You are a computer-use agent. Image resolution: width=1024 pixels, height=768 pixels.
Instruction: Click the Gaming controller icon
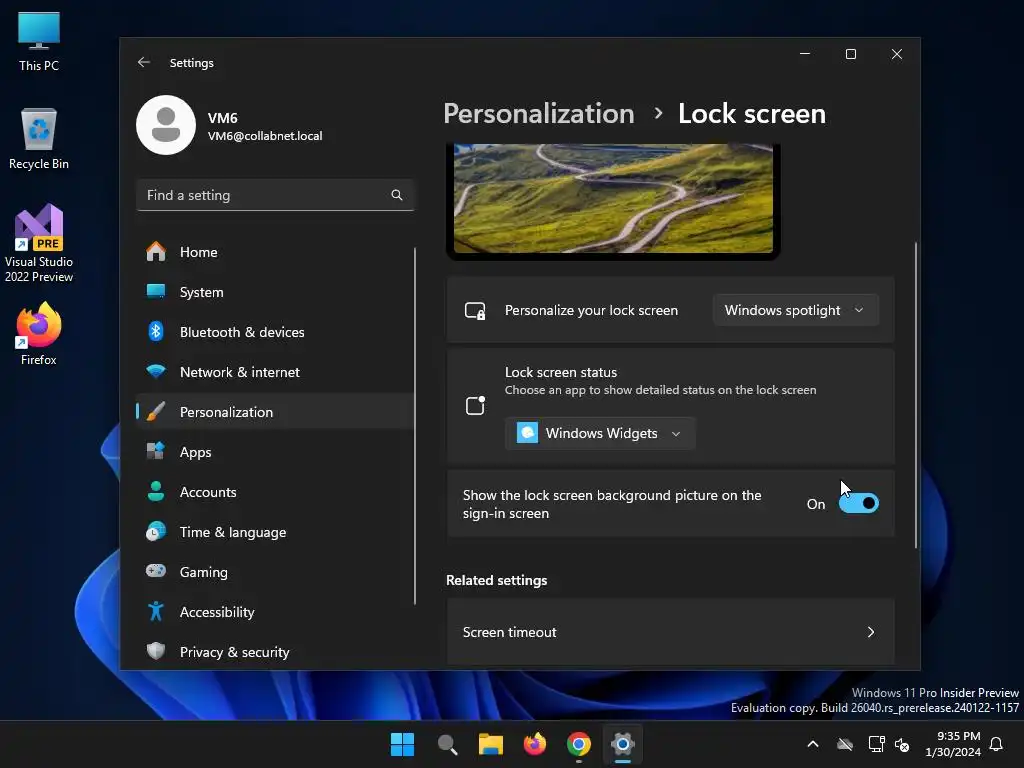155,571
